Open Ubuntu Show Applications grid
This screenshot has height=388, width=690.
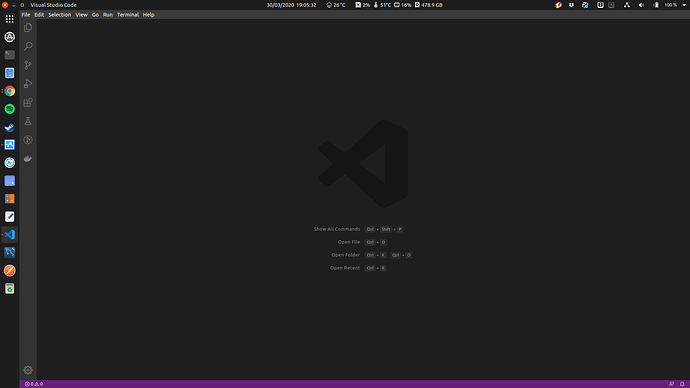(x=10, y=19)
